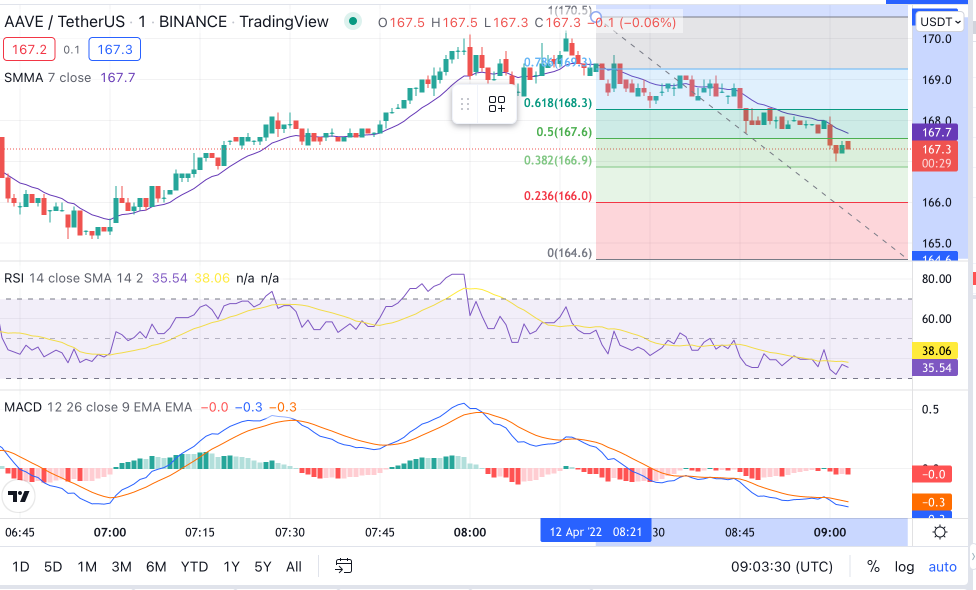Click the AAVE / TetherUS symbol title
The height and width of the screenshot is (590, 976).
[x=65, y=22]
